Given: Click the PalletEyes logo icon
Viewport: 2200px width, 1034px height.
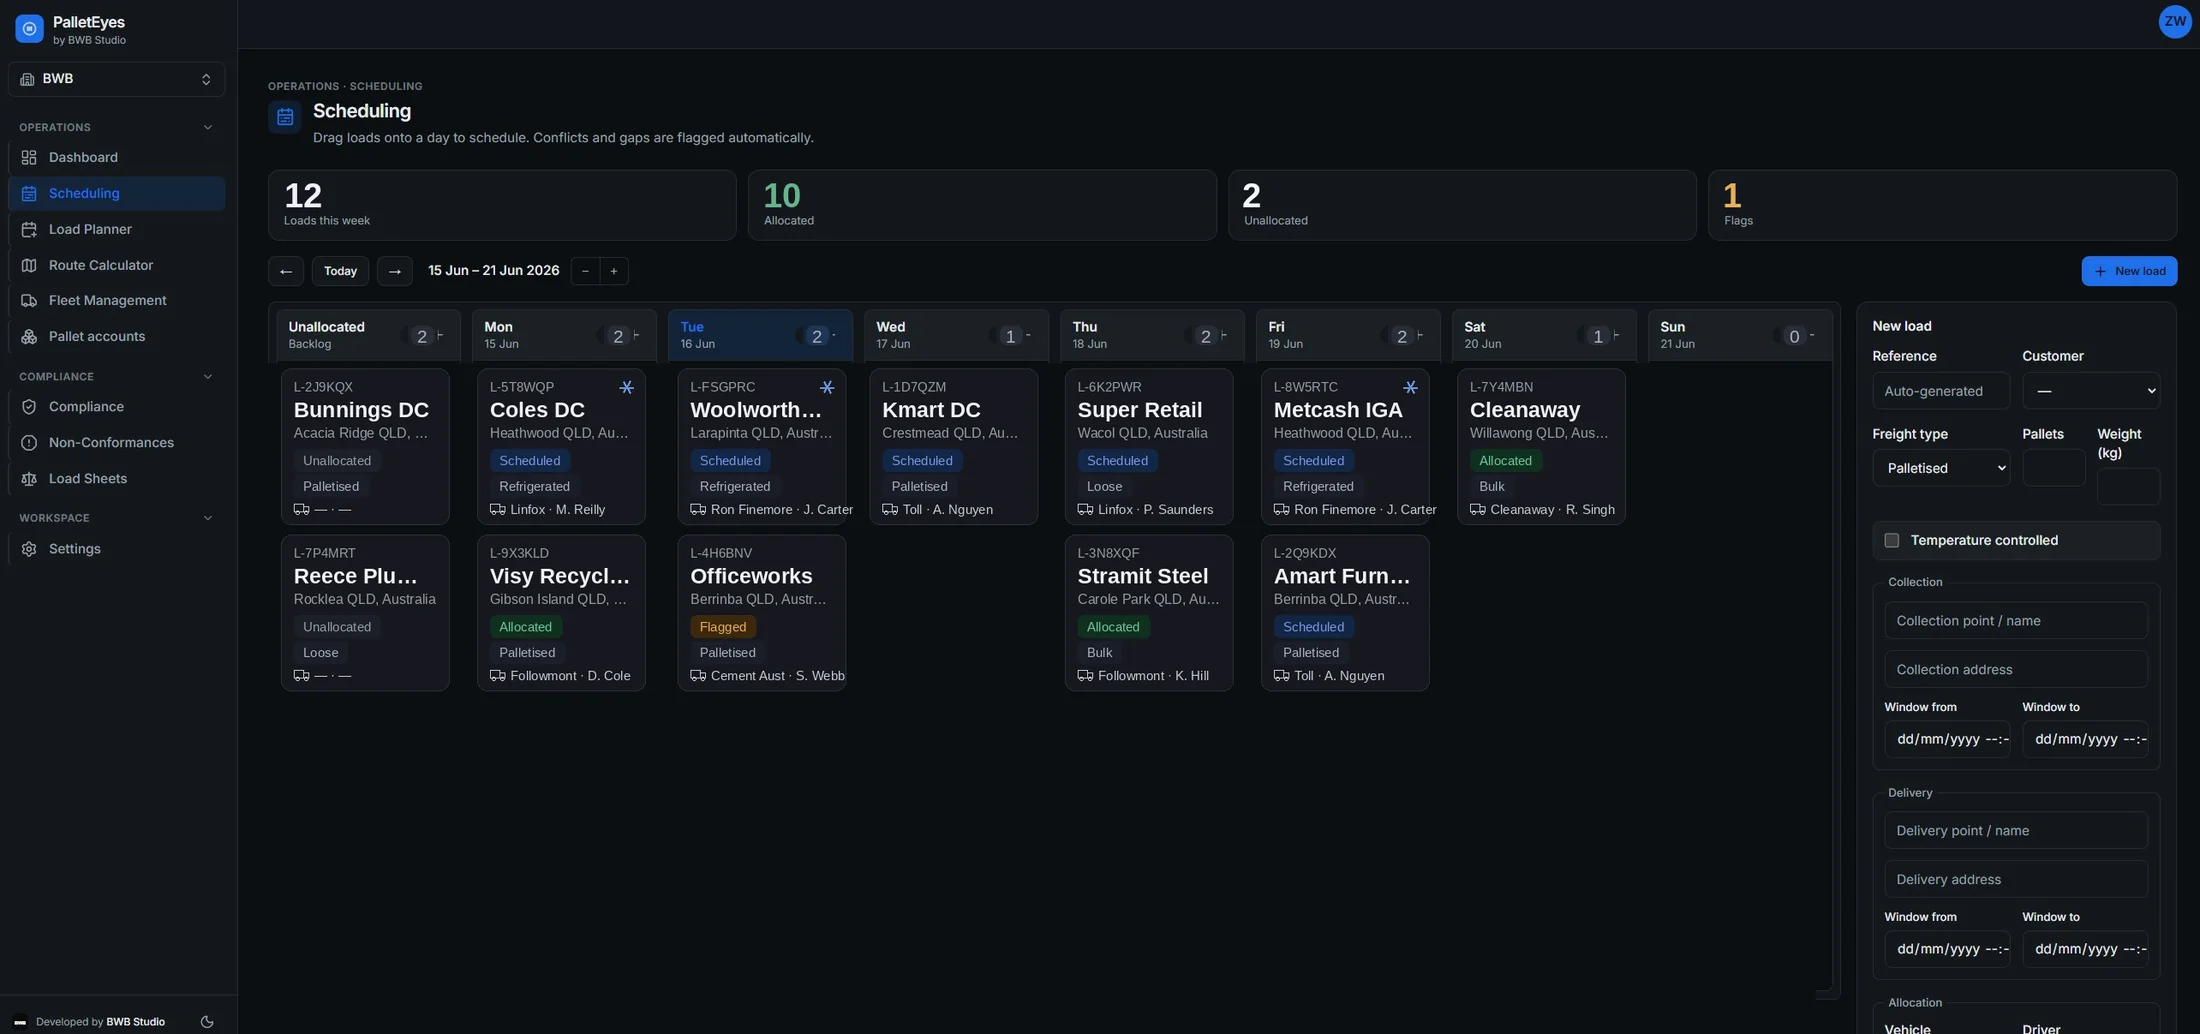Looking at the screenshot, I should click(x=29, y=29).
